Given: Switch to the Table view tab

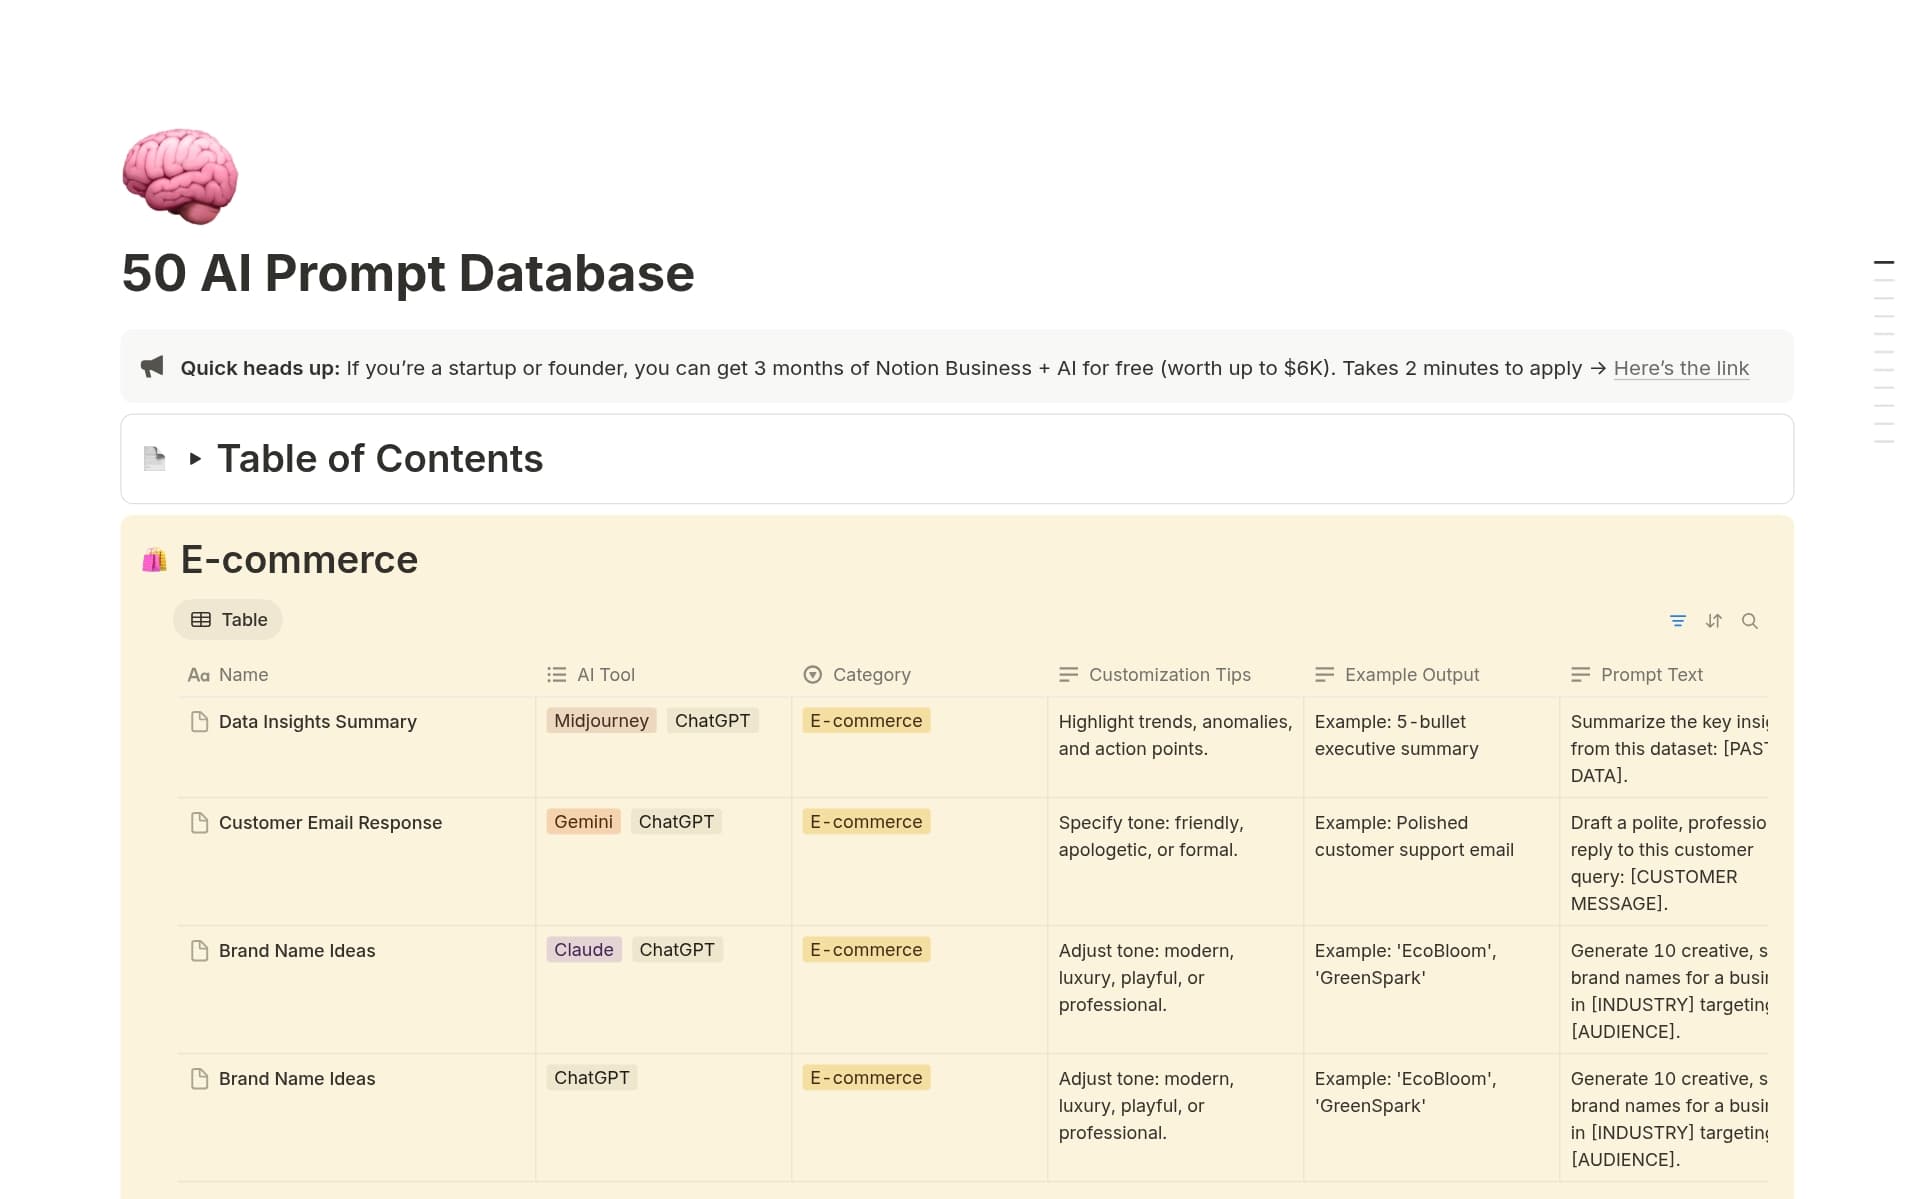Looking at the screenshot, I should 228,619.
